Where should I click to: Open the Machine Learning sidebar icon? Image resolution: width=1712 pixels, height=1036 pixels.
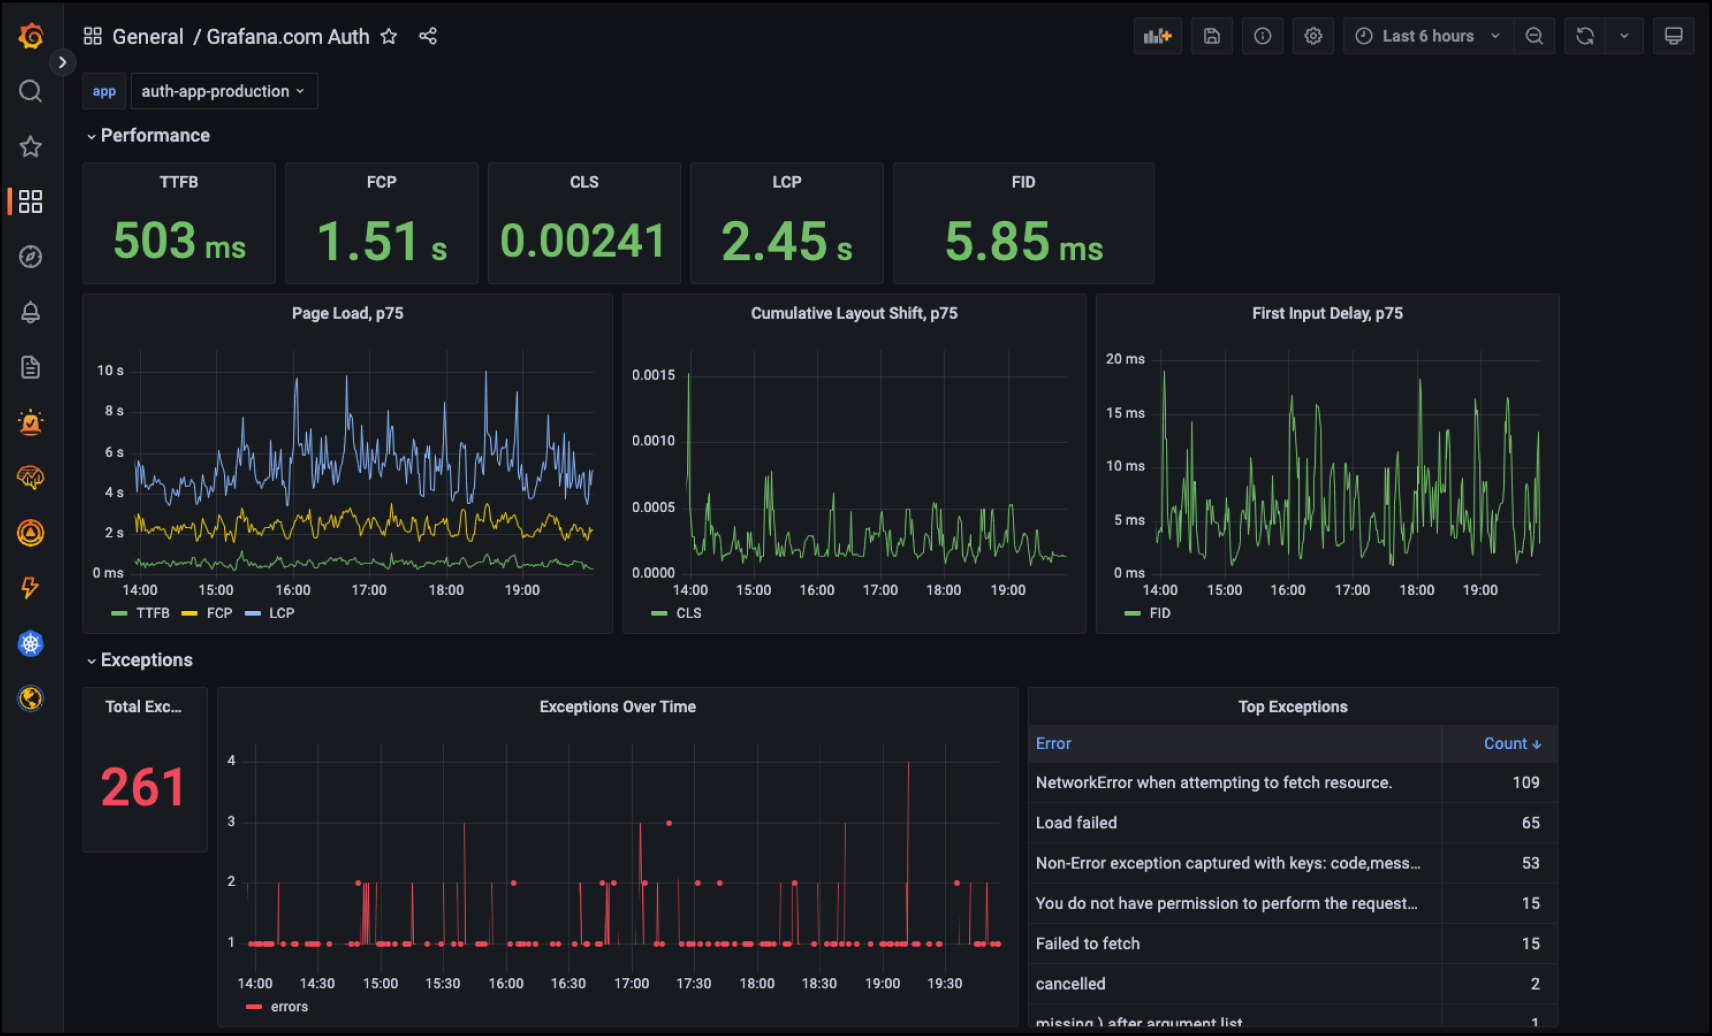click(30, 478)
